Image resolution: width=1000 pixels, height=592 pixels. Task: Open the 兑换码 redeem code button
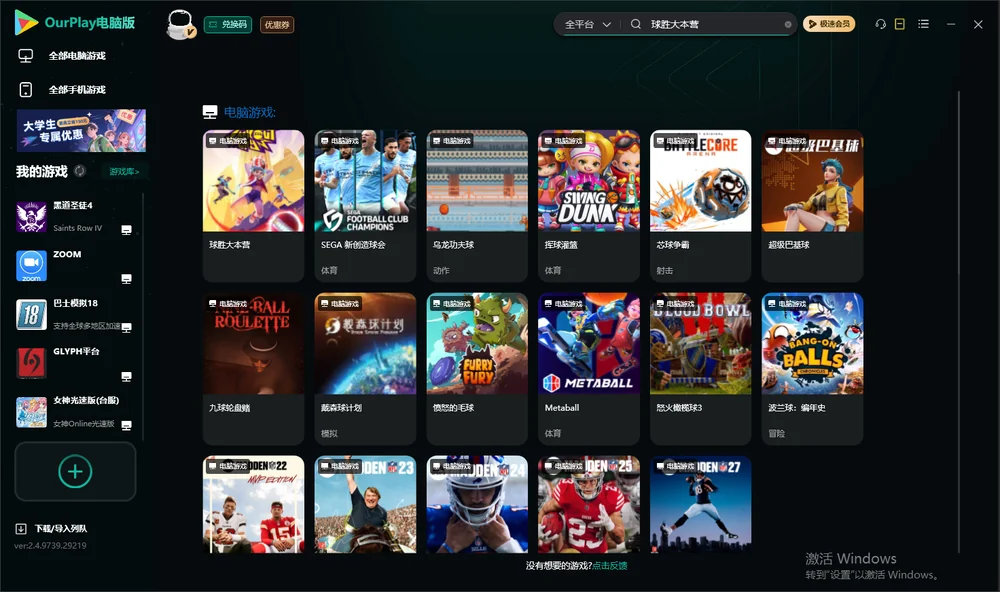(x=228, y=25)
